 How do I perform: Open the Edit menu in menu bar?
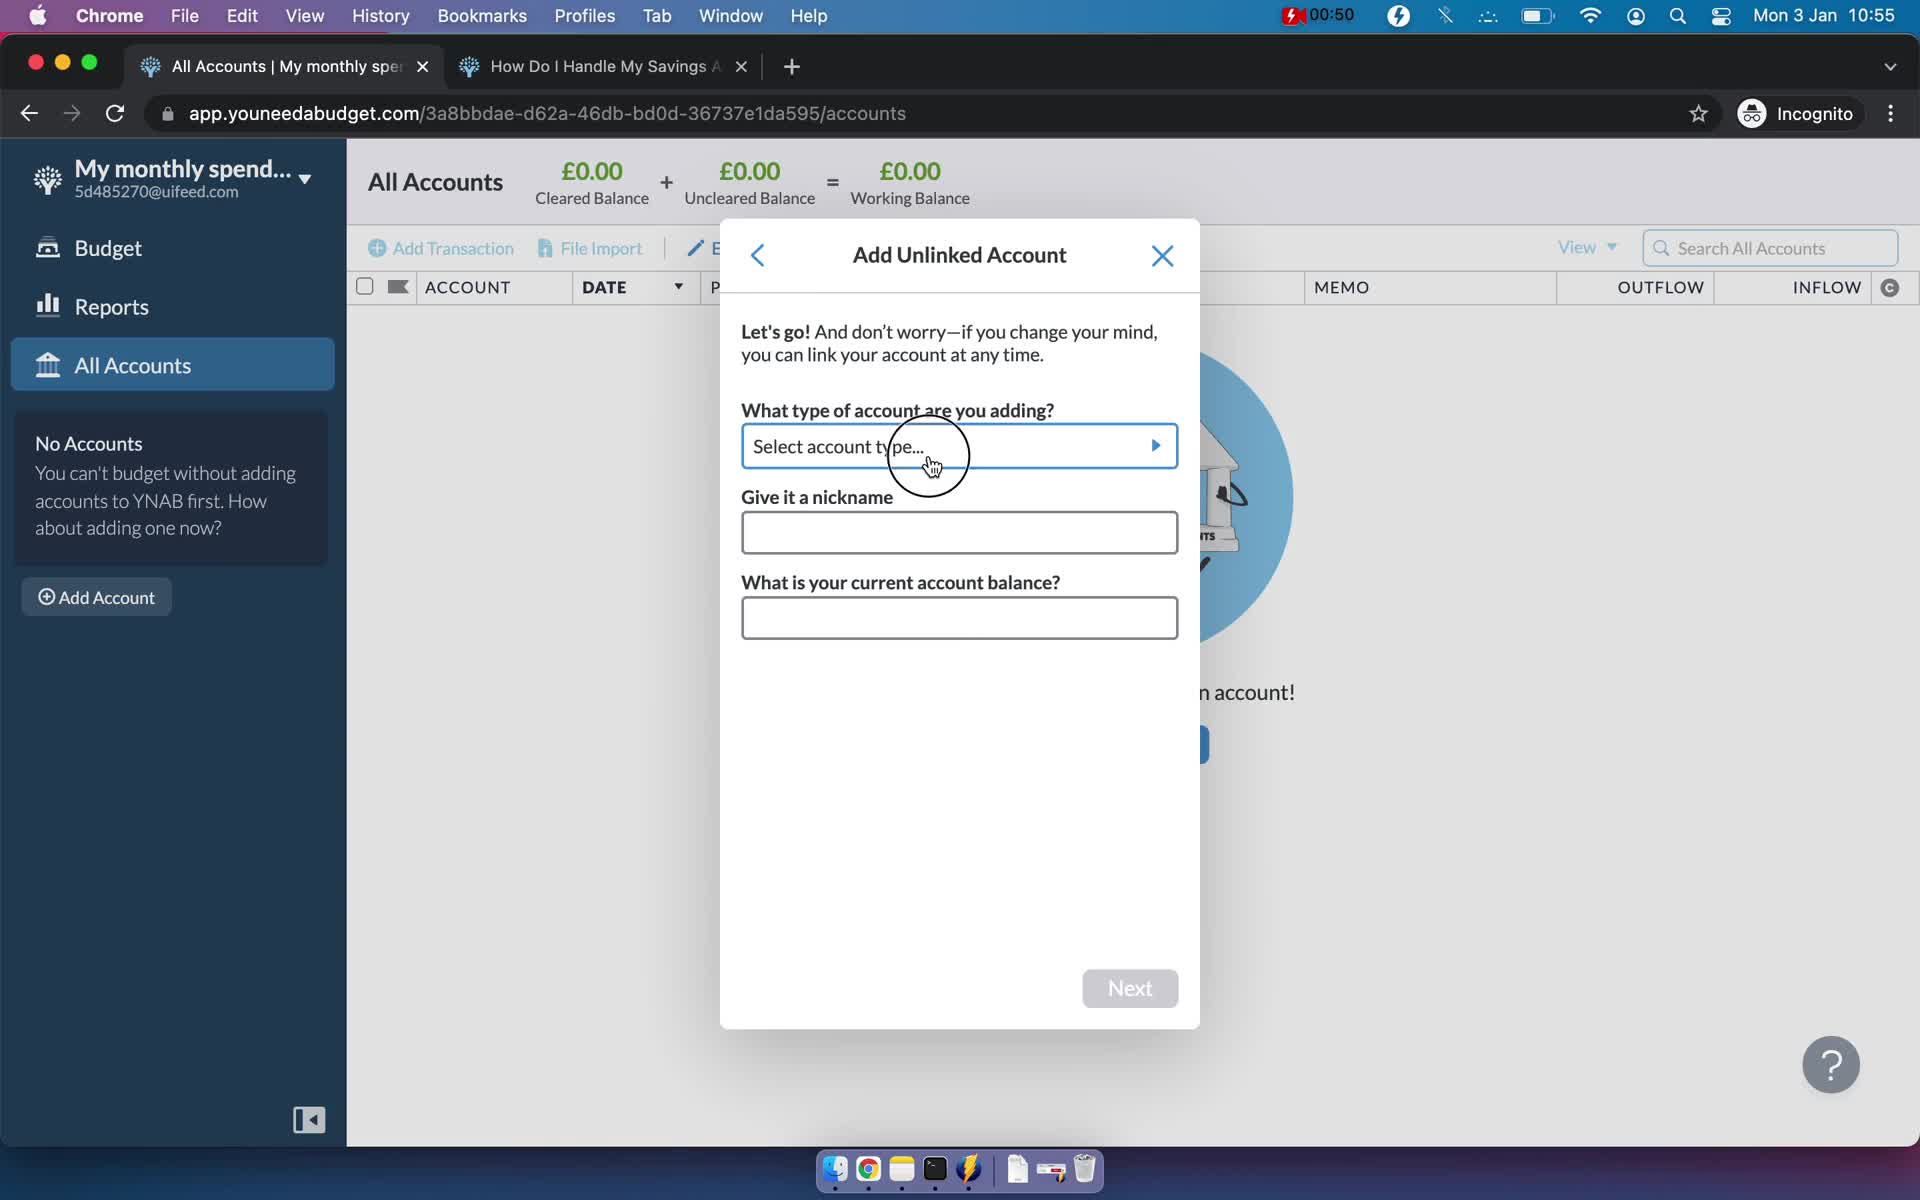pos(239,15)
